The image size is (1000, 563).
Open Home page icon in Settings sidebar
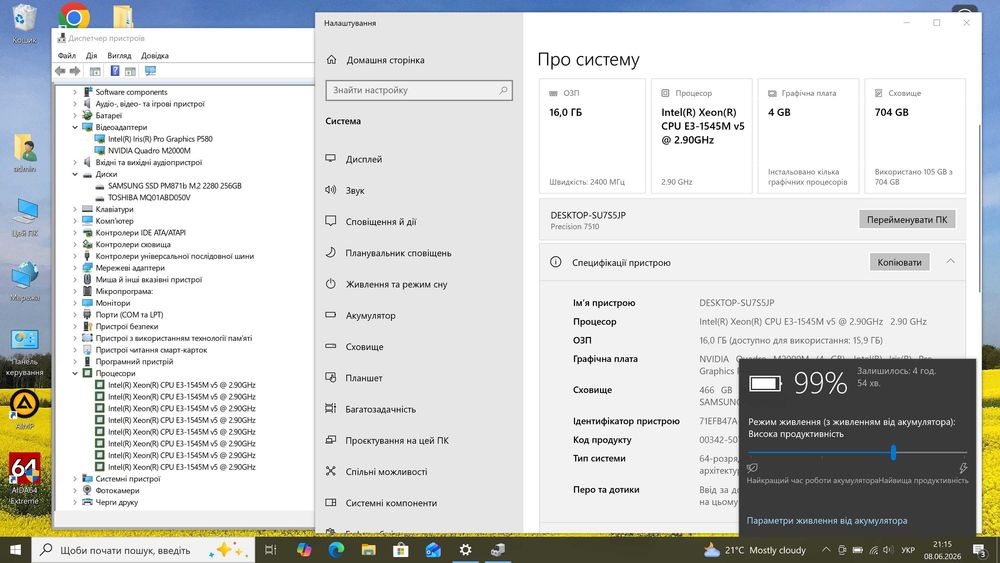click(331, 60)
